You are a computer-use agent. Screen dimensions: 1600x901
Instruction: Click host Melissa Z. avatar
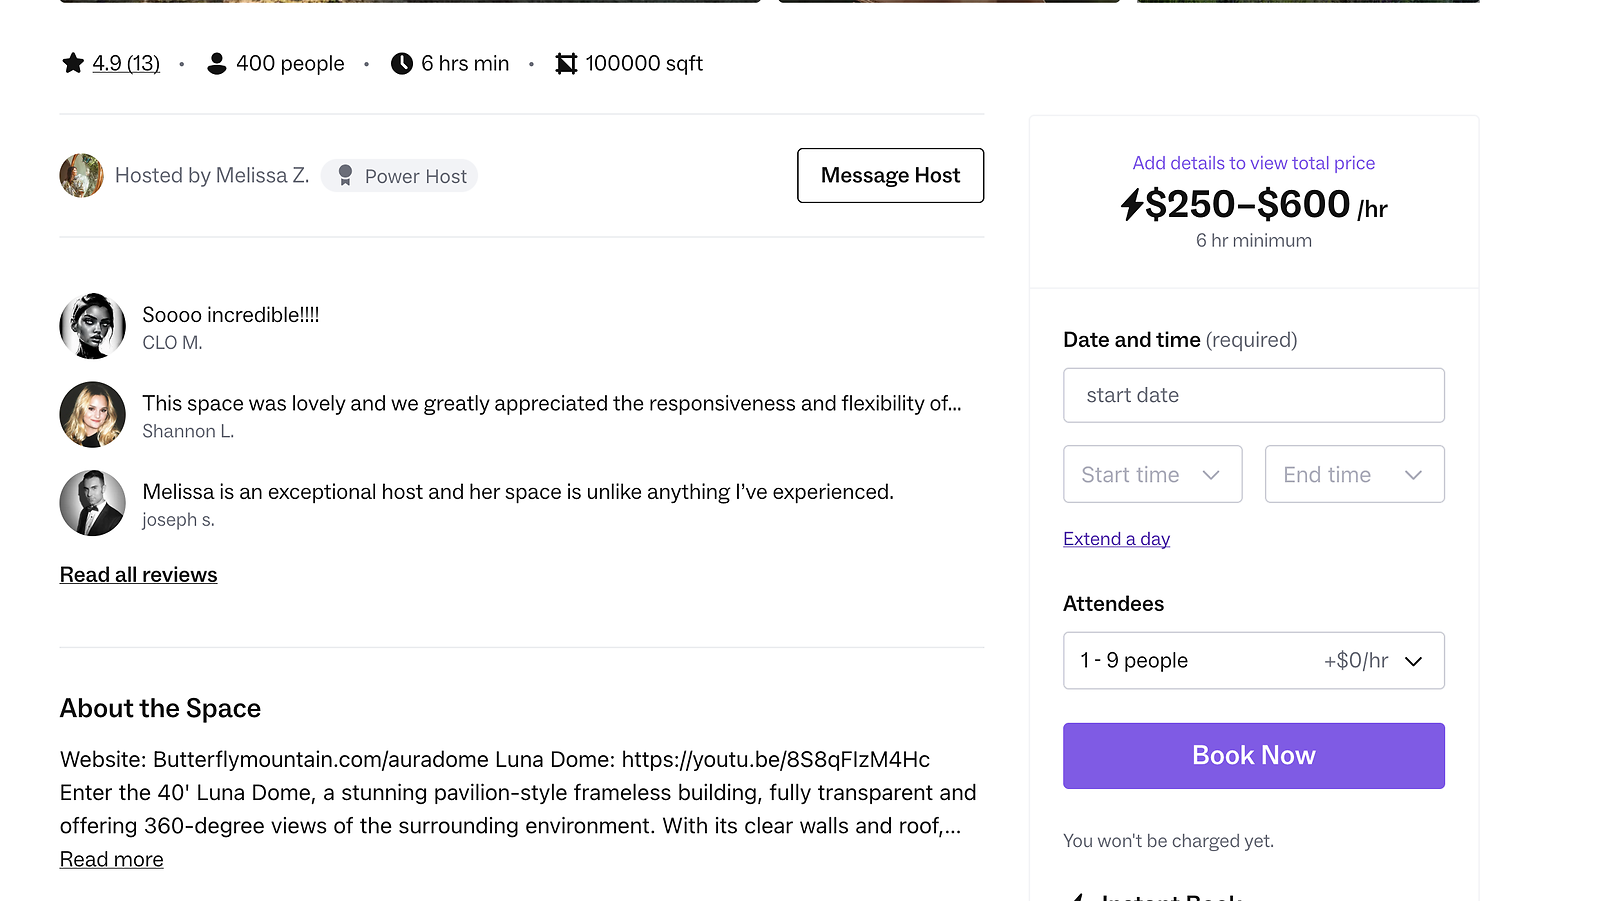pyautogui.click(x=82, y=176)
